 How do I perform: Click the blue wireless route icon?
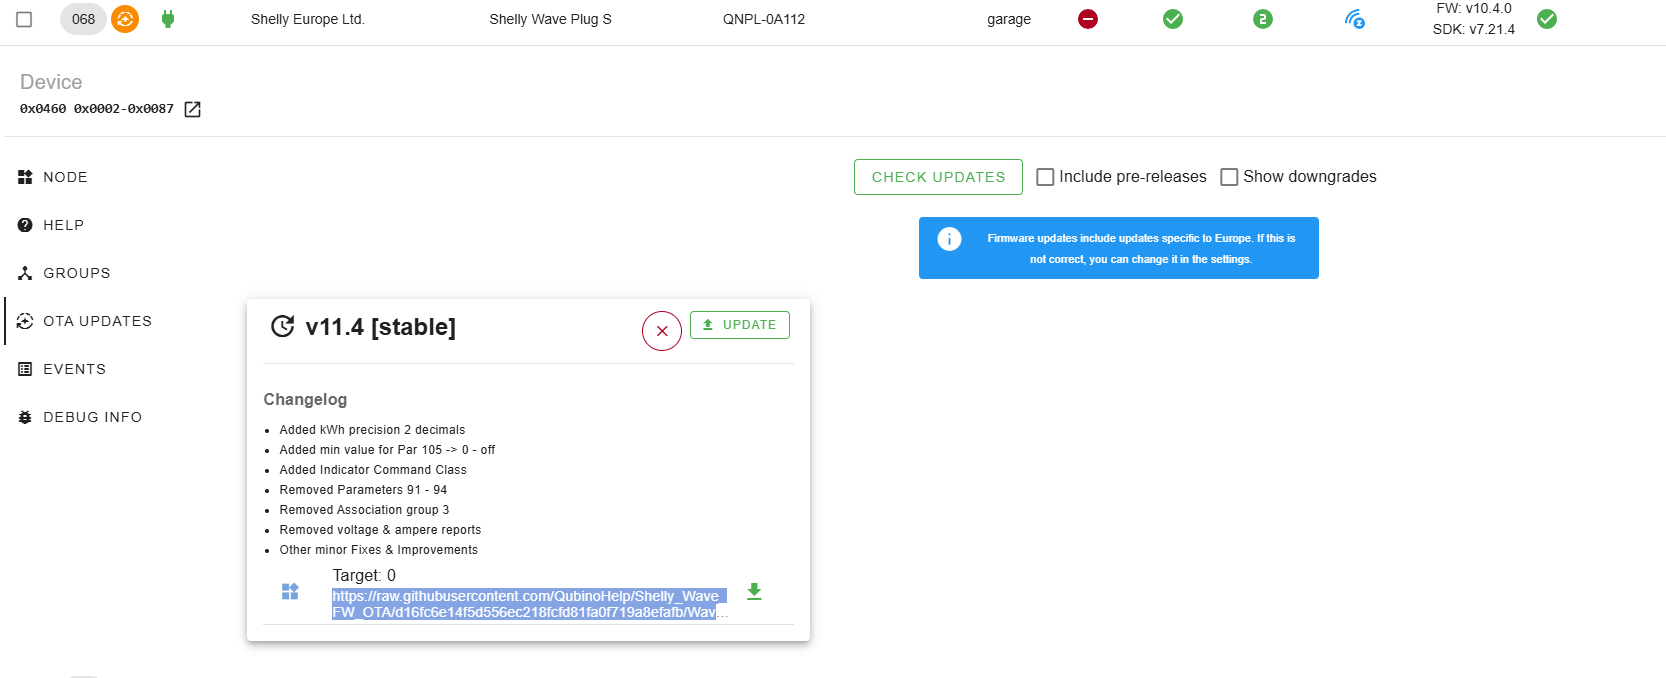1355,19
